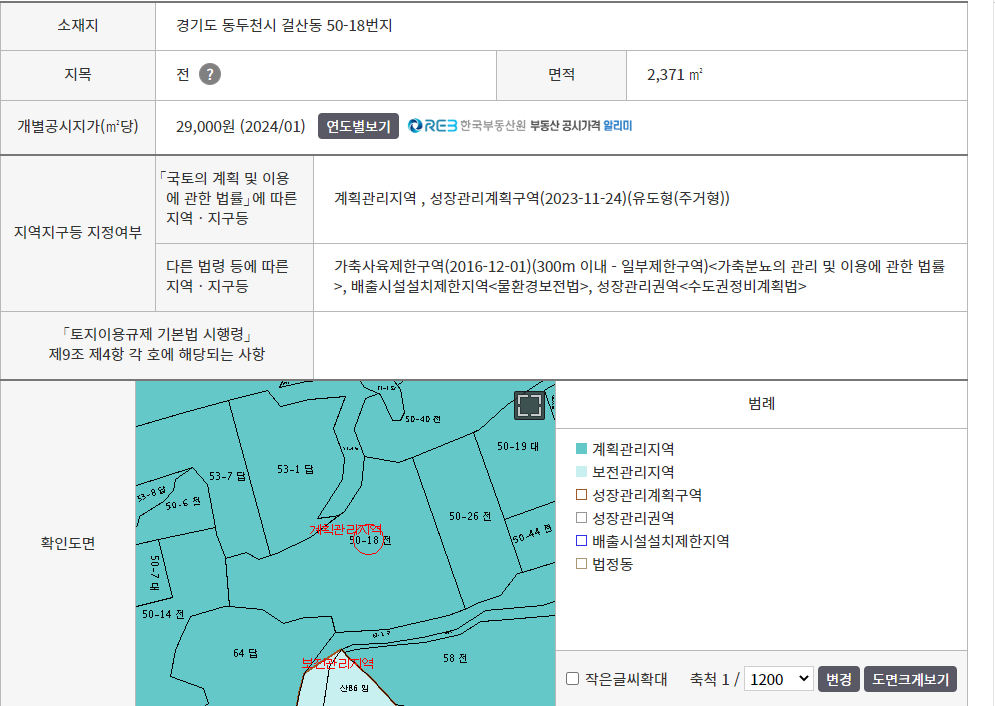
Task: Select parcel 산86 임 on the map
Action: (353, 688)
